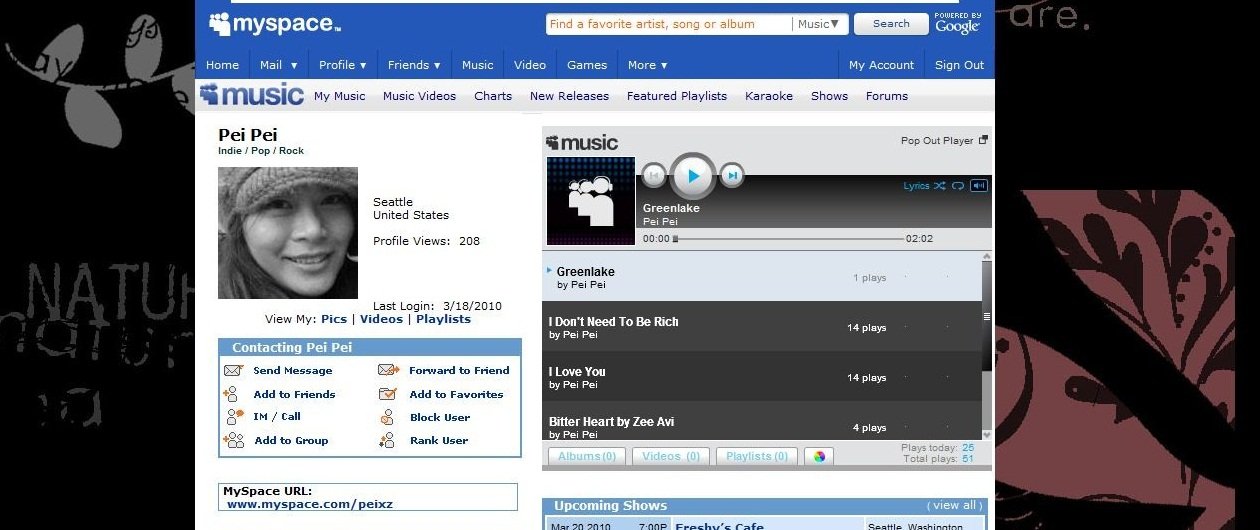Open My Account
This screenshot has height=530, width=1260.
pyautogui.click(x=881, y=65)
